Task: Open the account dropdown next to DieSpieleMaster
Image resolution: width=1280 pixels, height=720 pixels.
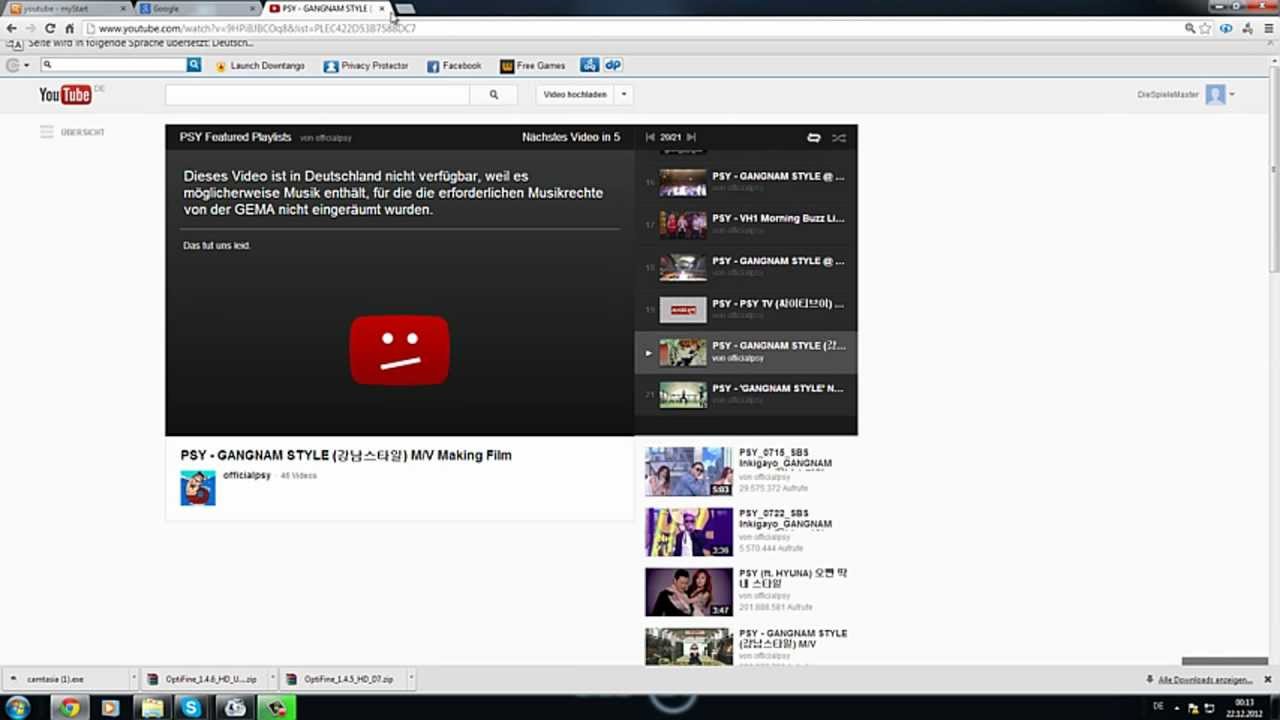Action: (x=1232, y=94)
